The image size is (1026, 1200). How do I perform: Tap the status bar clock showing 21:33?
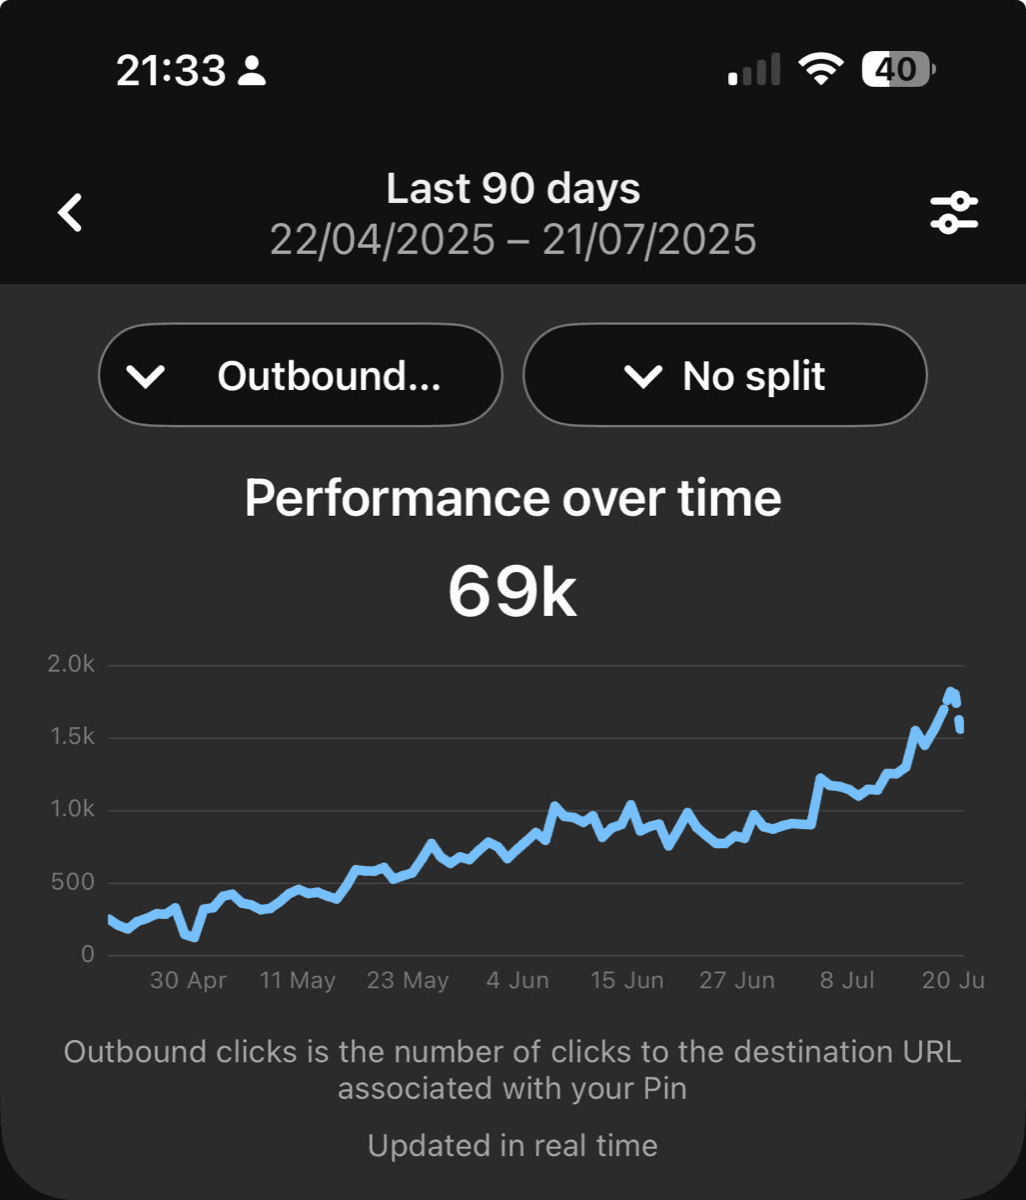[x=171, y=70]
